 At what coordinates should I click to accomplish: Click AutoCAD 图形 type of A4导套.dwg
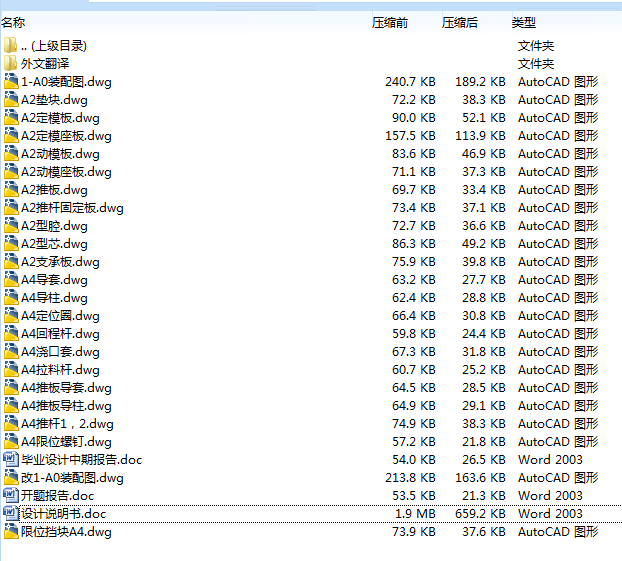558,280
